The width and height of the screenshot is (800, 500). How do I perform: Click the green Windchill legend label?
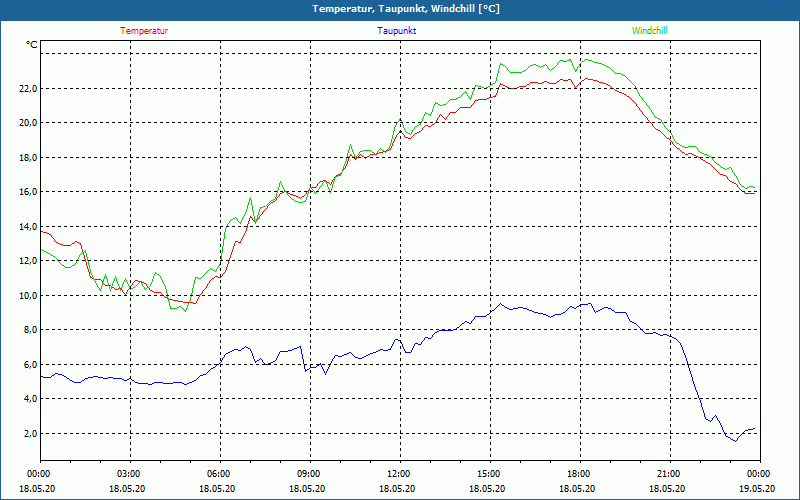click(x=650, y=31)
